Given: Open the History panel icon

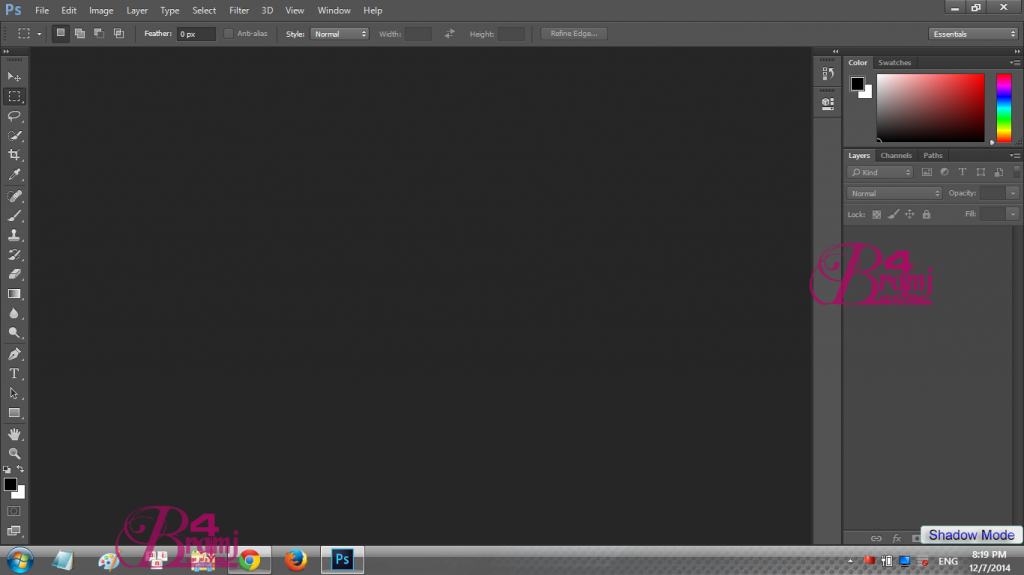Looking at the screenshot, I should 828,73.
